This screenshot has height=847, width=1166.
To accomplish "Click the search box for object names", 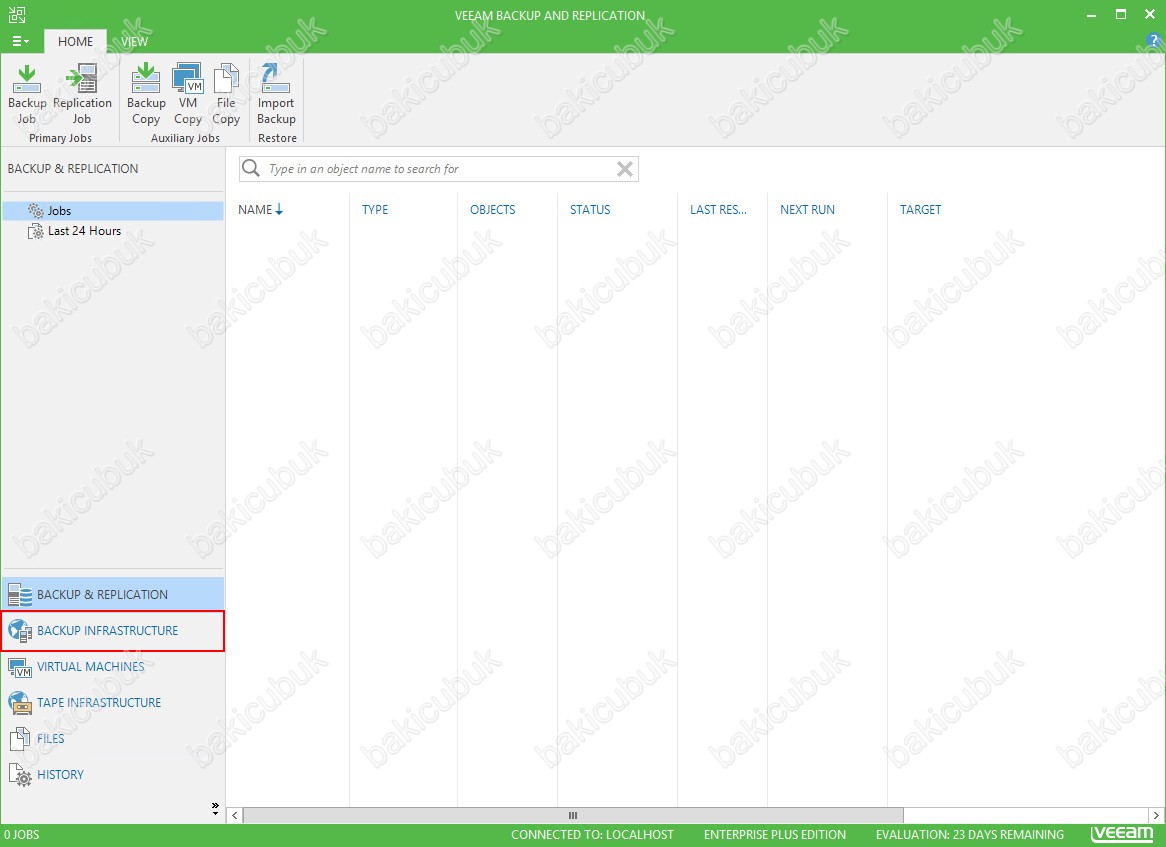I will tap(439, 169).
